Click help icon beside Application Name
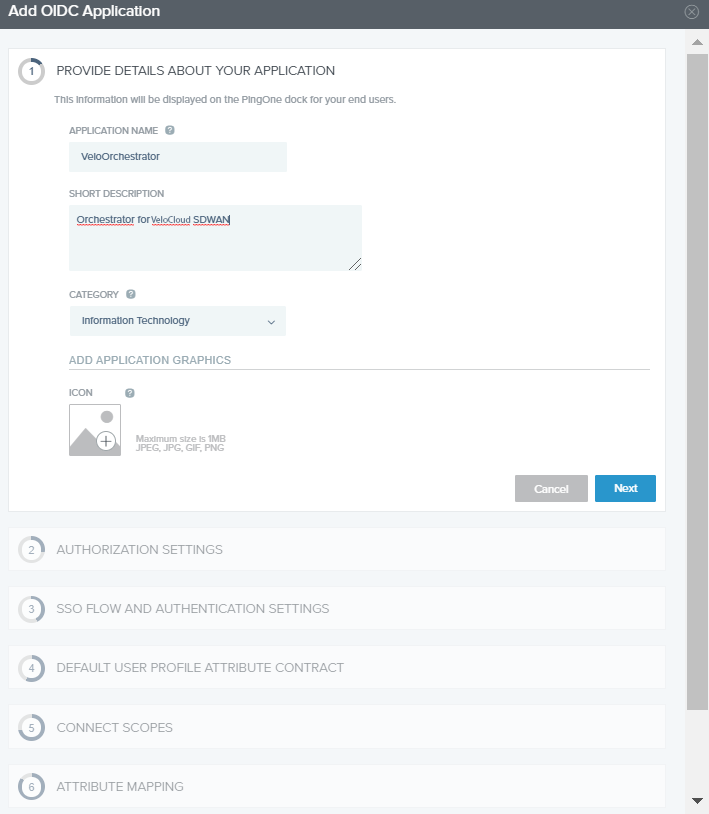The height and width of the screenshot is (814, 709). coord(170,130)
